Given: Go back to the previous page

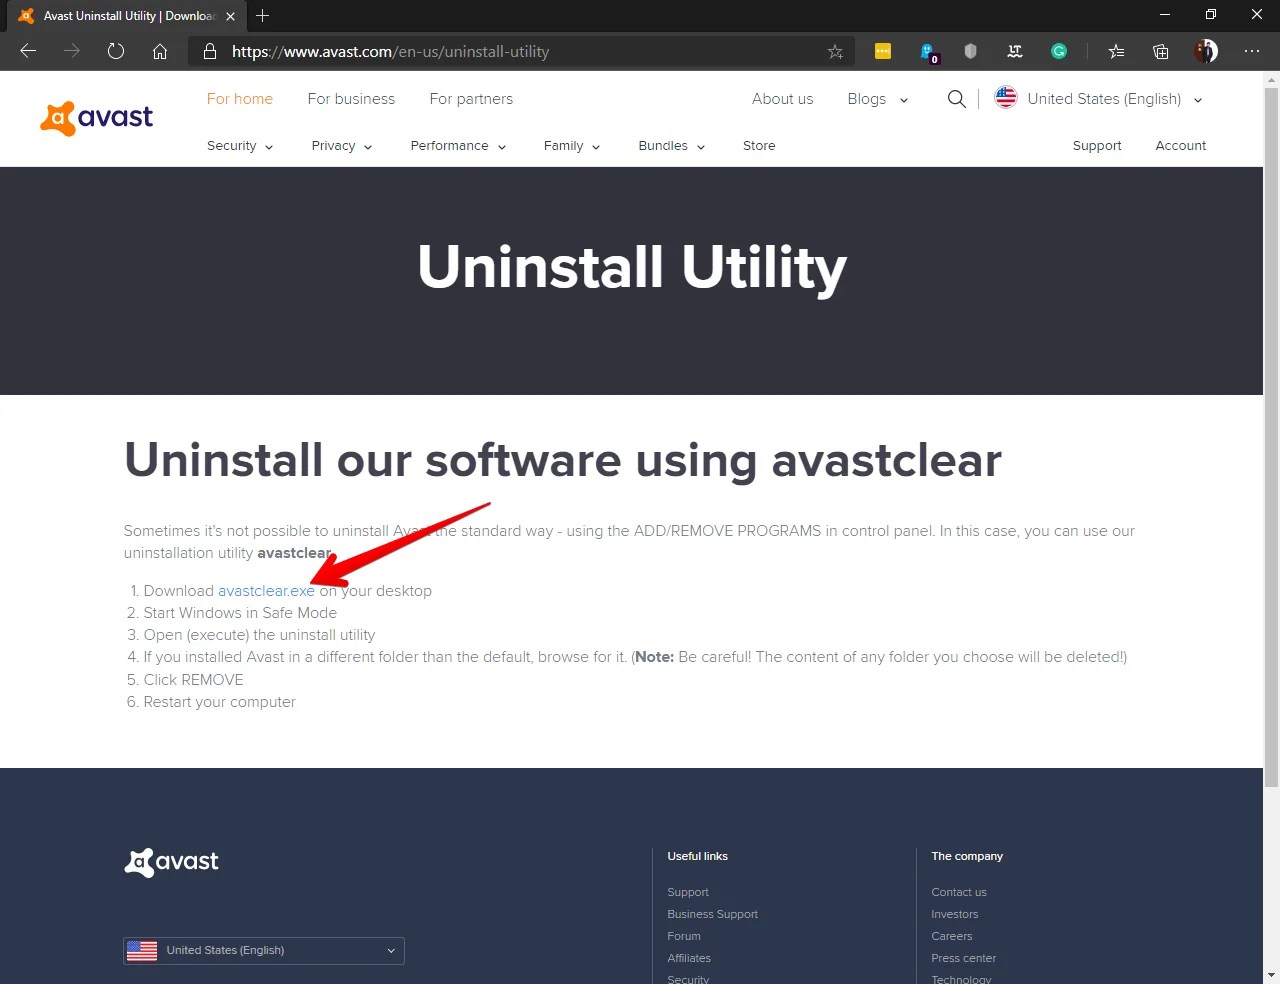Looking at the screenshot, I should [28, 51].
